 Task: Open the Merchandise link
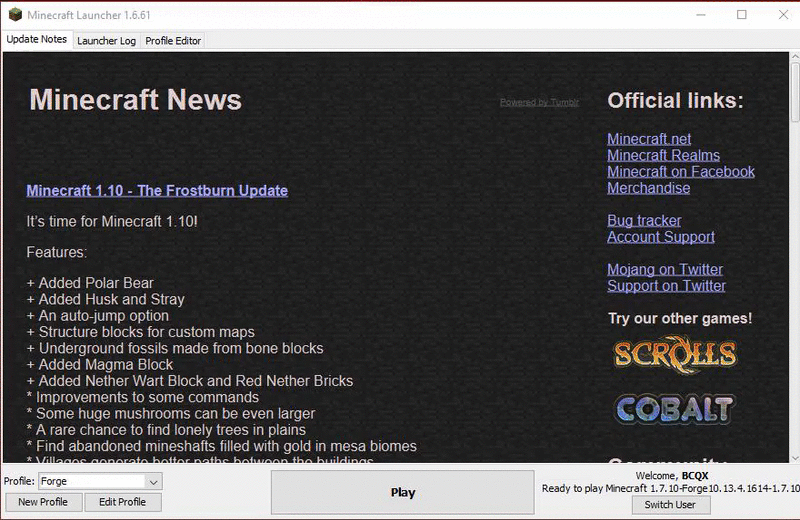coord(648,188)
